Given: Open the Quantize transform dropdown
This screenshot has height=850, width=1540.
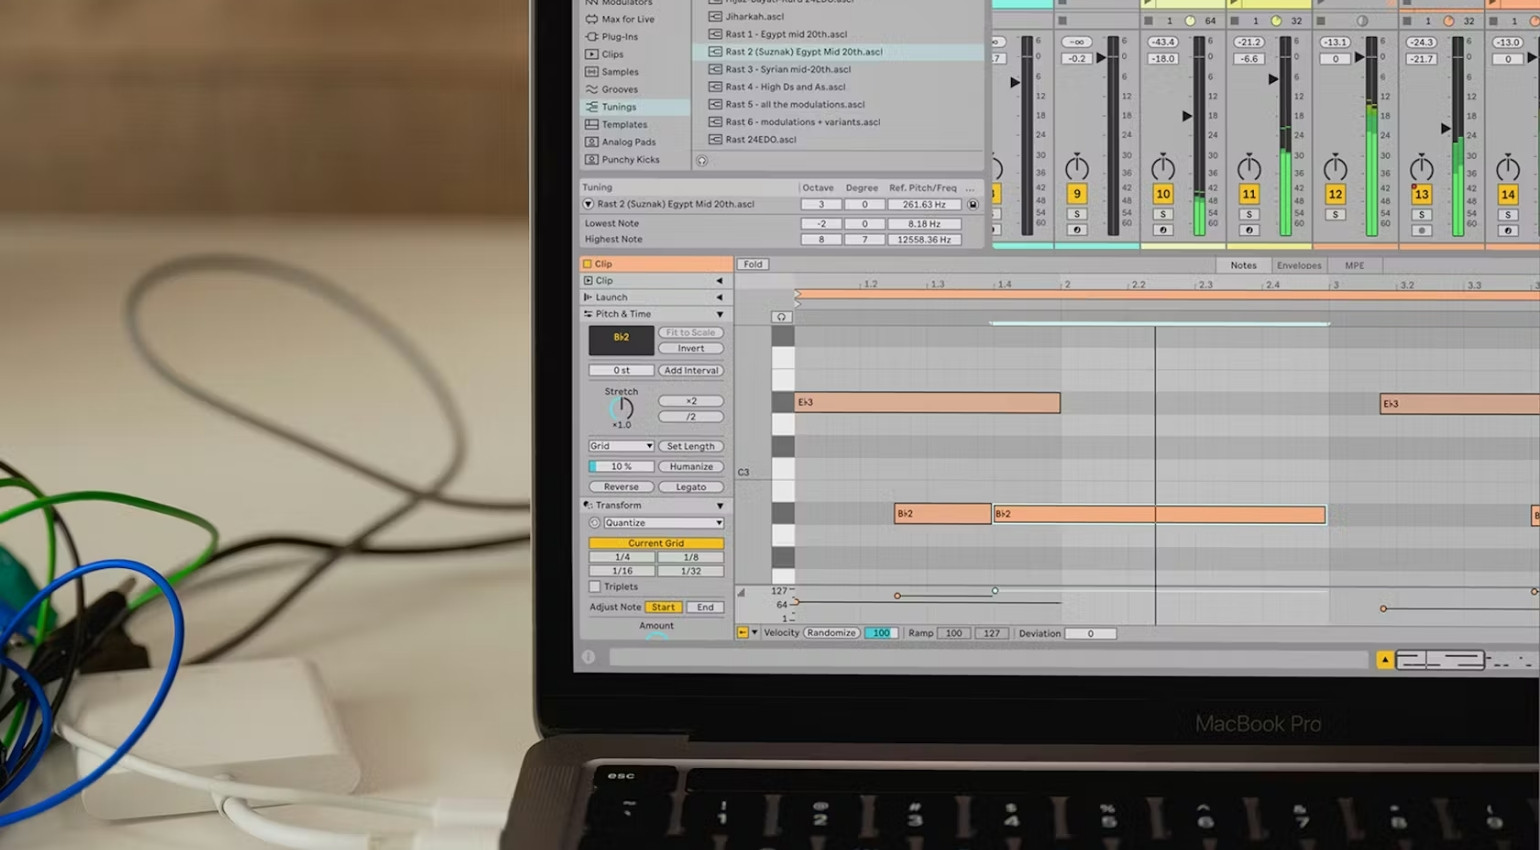Looking at the screenshot, I should [x=662, y=523].
